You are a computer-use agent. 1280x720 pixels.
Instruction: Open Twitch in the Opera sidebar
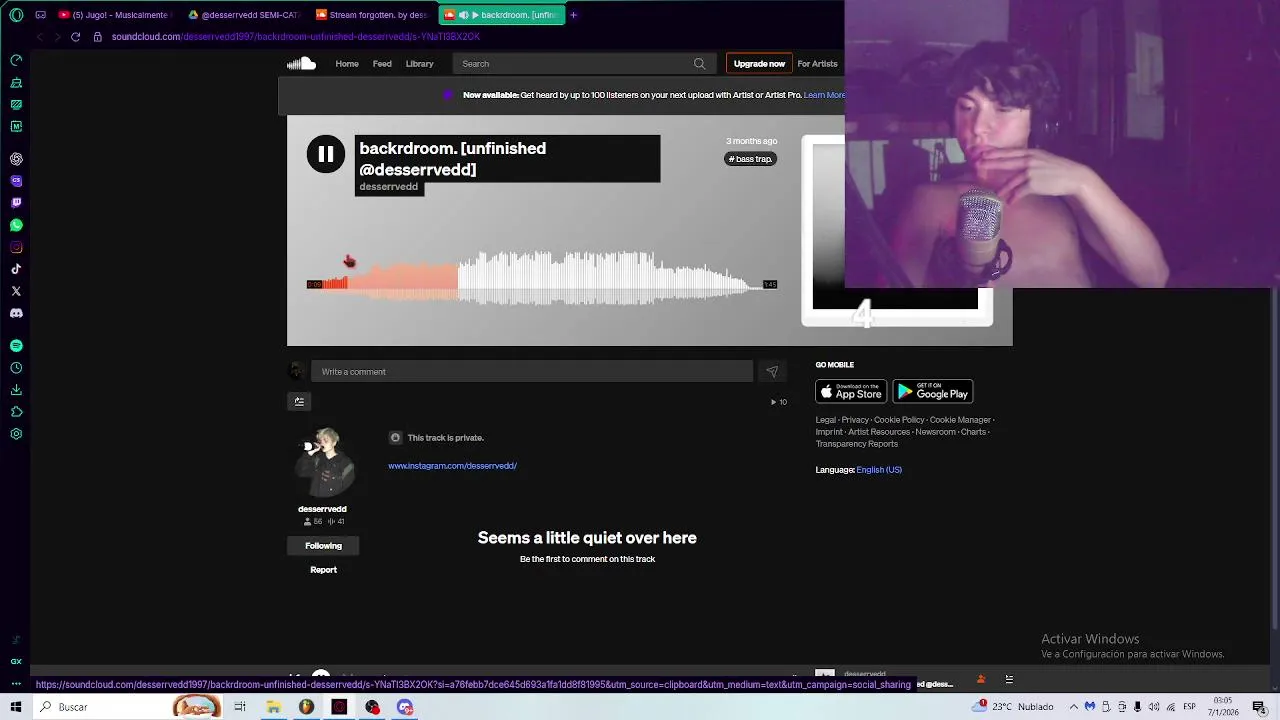(16, 203)
